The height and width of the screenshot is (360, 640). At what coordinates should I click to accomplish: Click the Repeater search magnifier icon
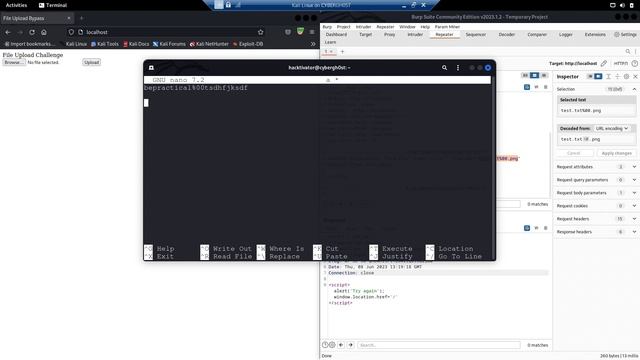pyautogui.click(x=628, y=51)
